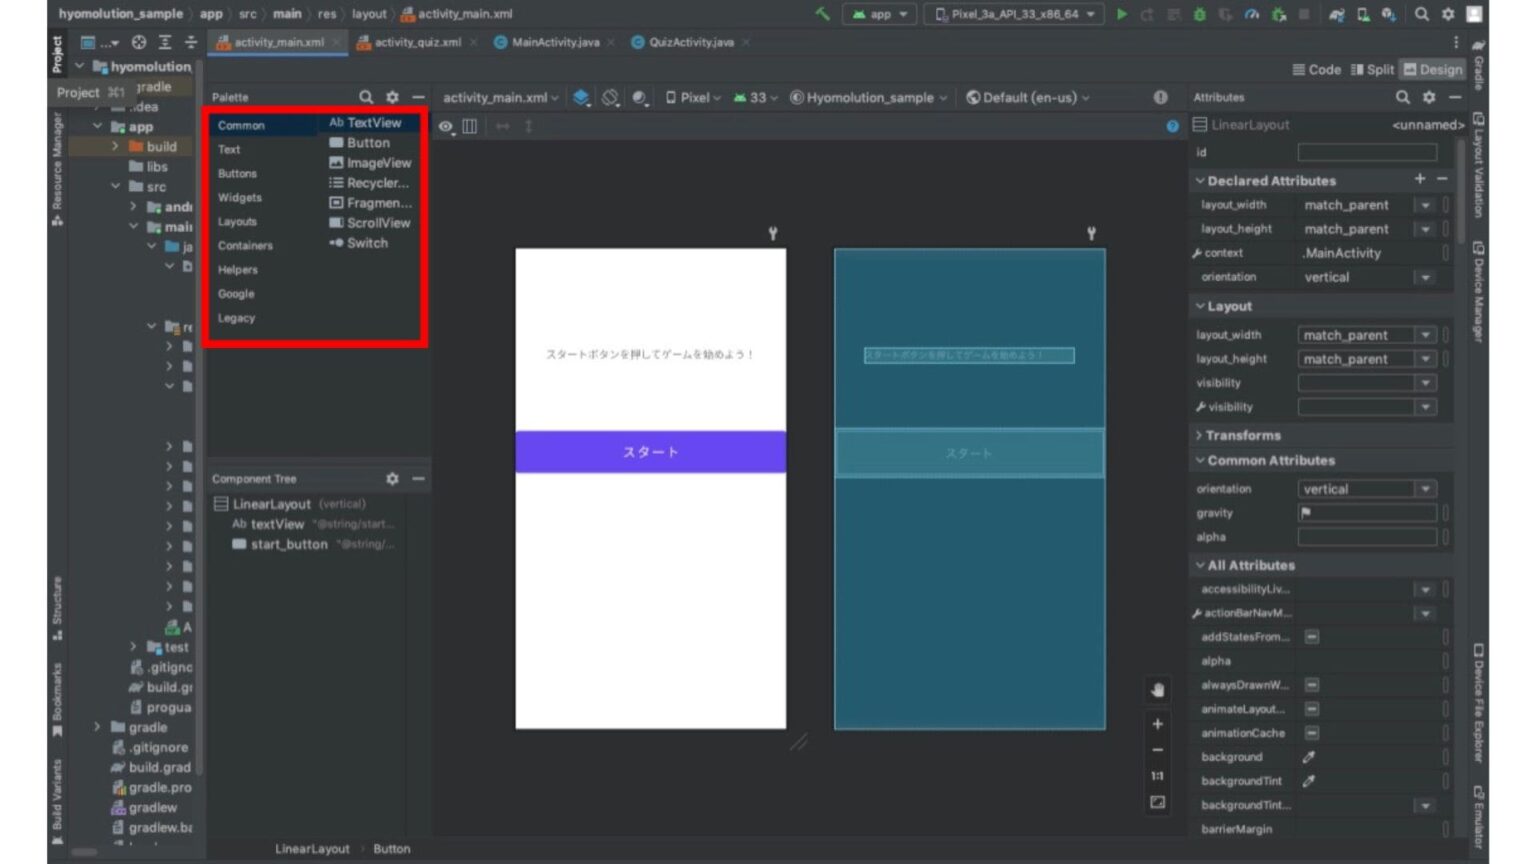Viewport: 1536px width, 864px height.
Task: Click the id input field
Action: click(x=1367, y=152)
